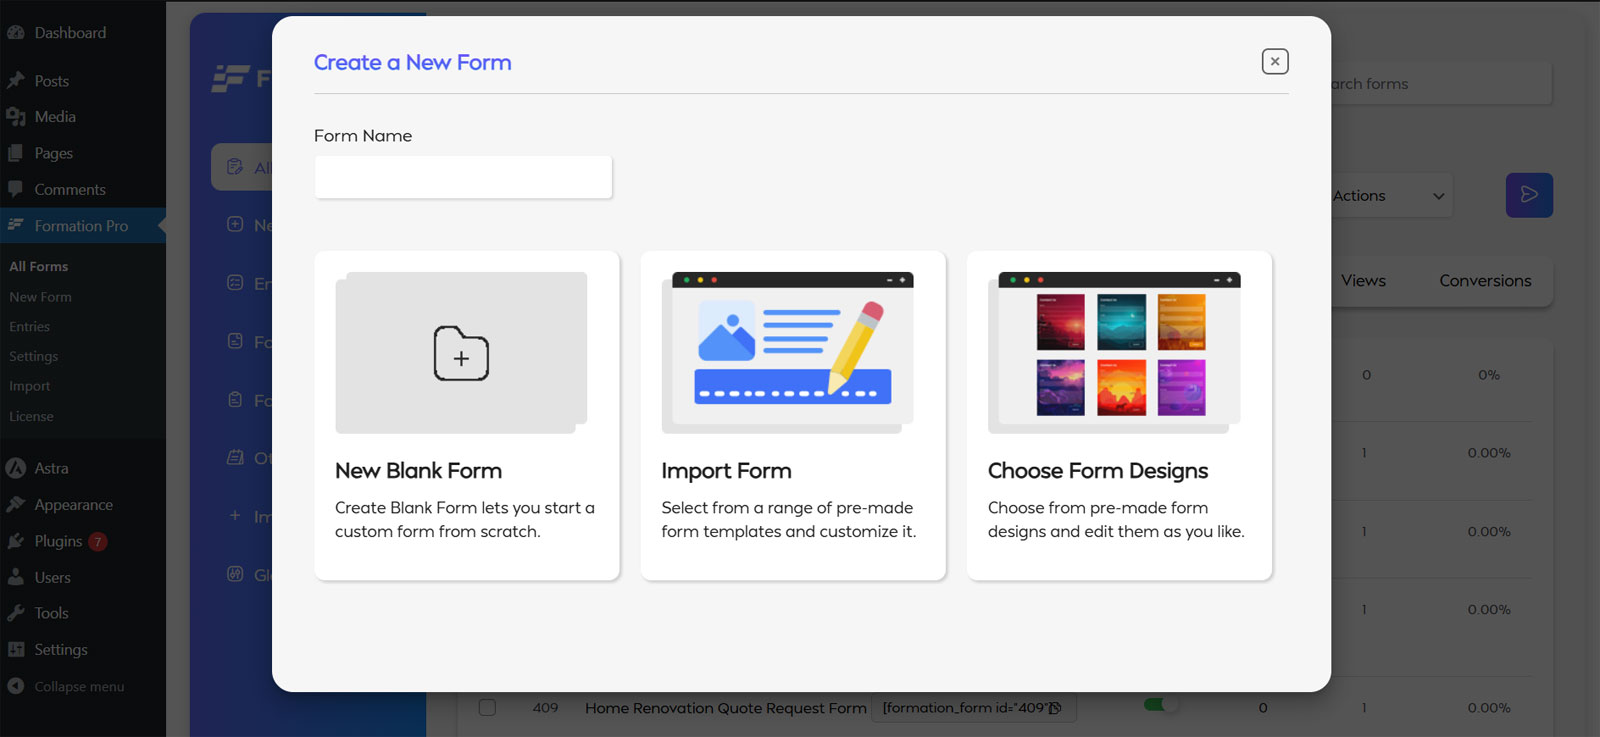Viewport: 1600px width, 737px height.
Task: Click the blank form folder-plus icon
Action: 461,353
